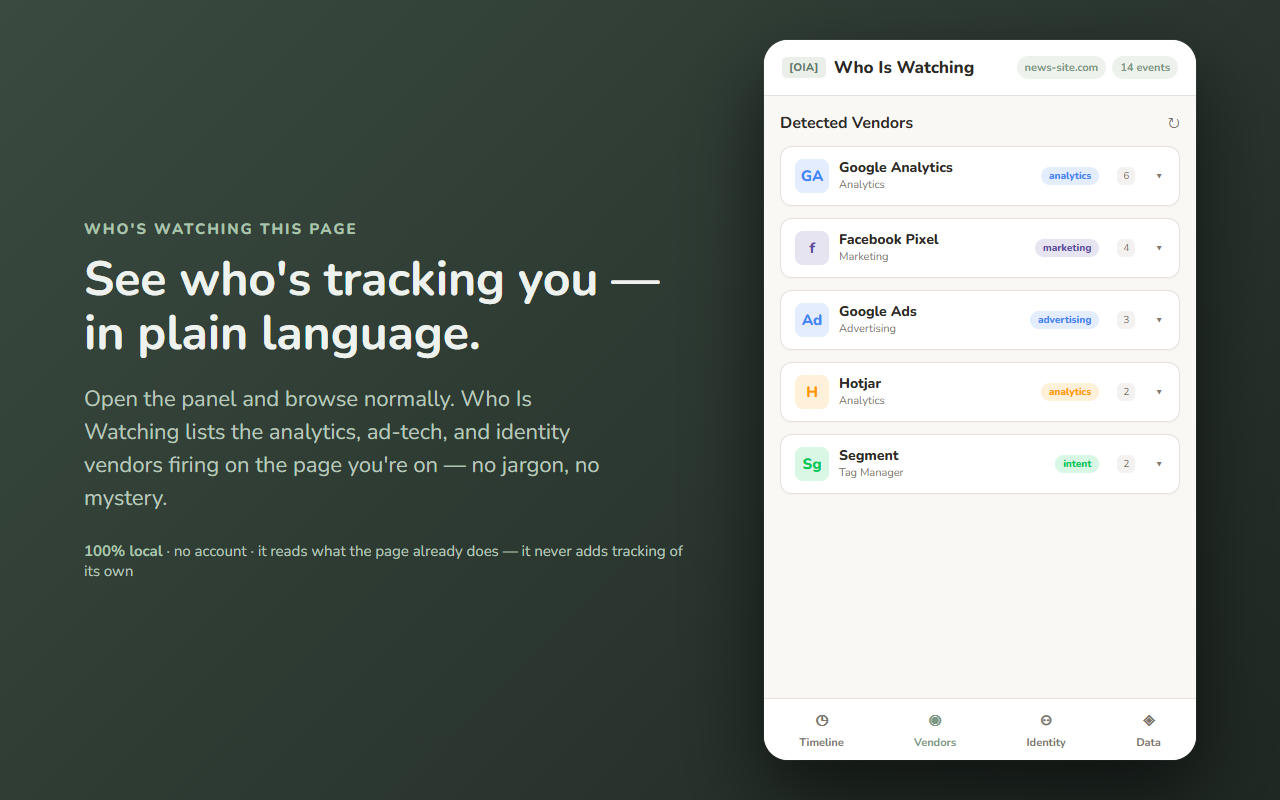Click the intent tag on Segment
The image size is (1280, 800).
1077,464
